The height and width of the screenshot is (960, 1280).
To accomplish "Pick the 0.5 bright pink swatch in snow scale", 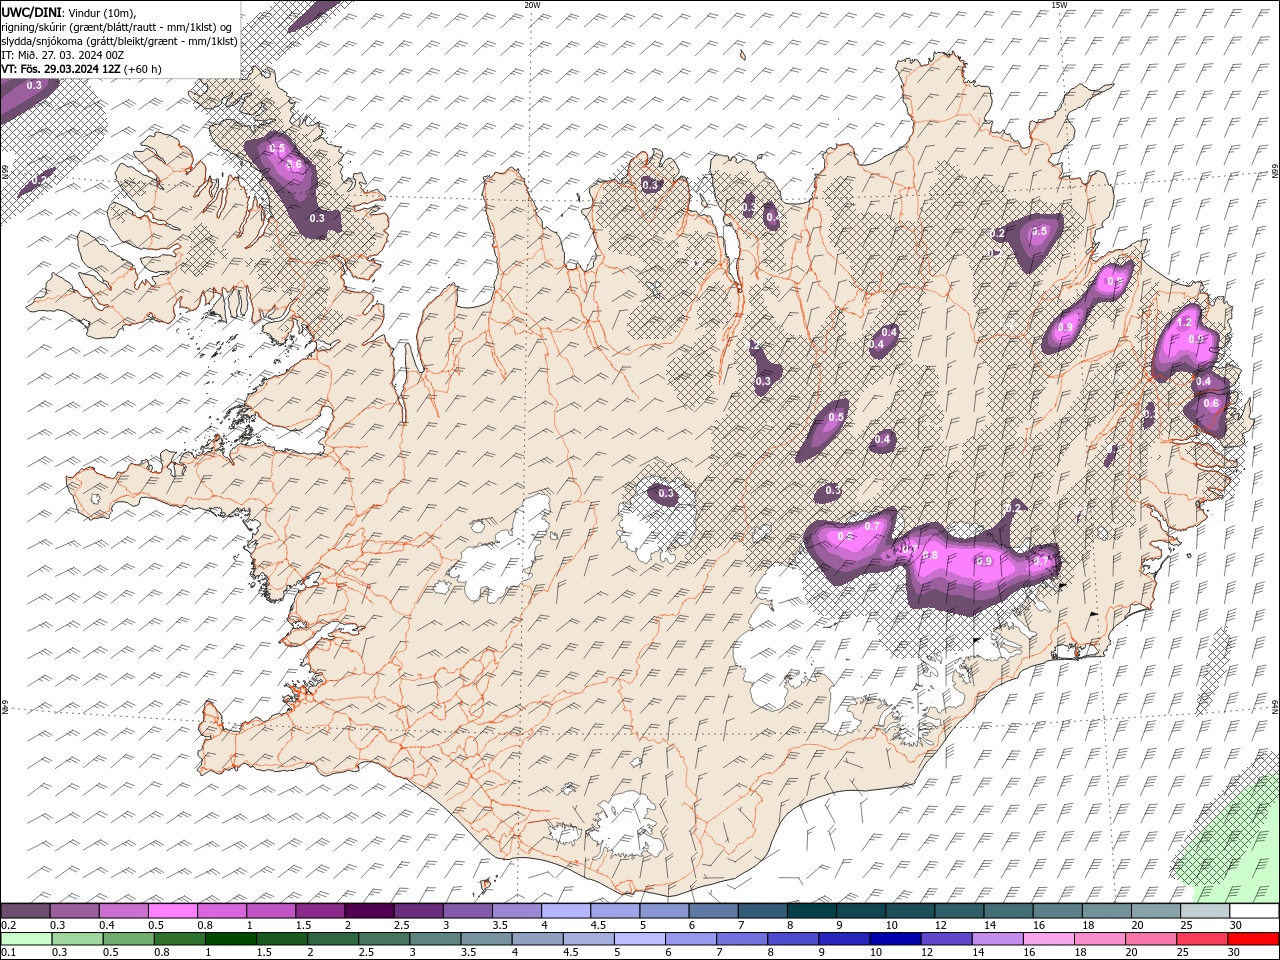I will (172, 911).
